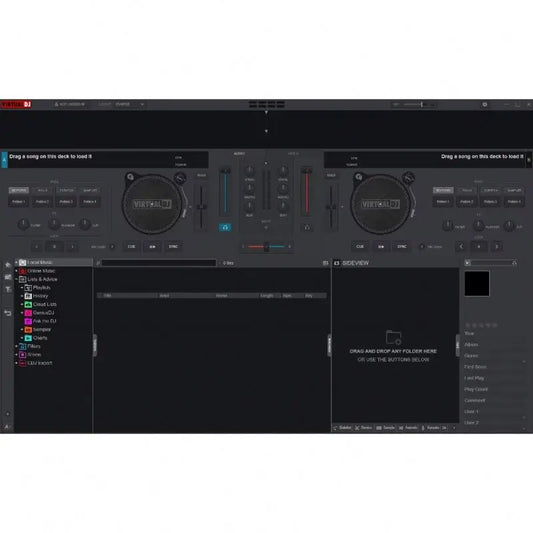Click the browser options icon beside the search bar
Screen dimensions: 533x533
[x=325, y=263]
